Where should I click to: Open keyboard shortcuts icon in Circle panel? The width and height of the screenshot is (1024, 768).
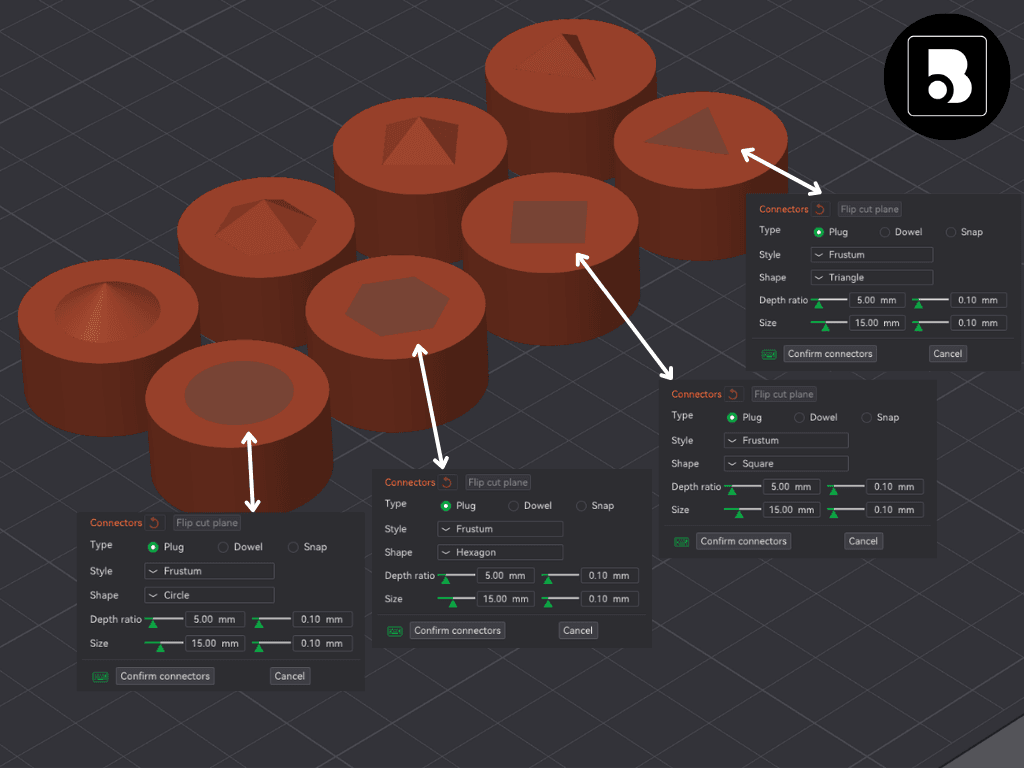[x=100, y=677]
